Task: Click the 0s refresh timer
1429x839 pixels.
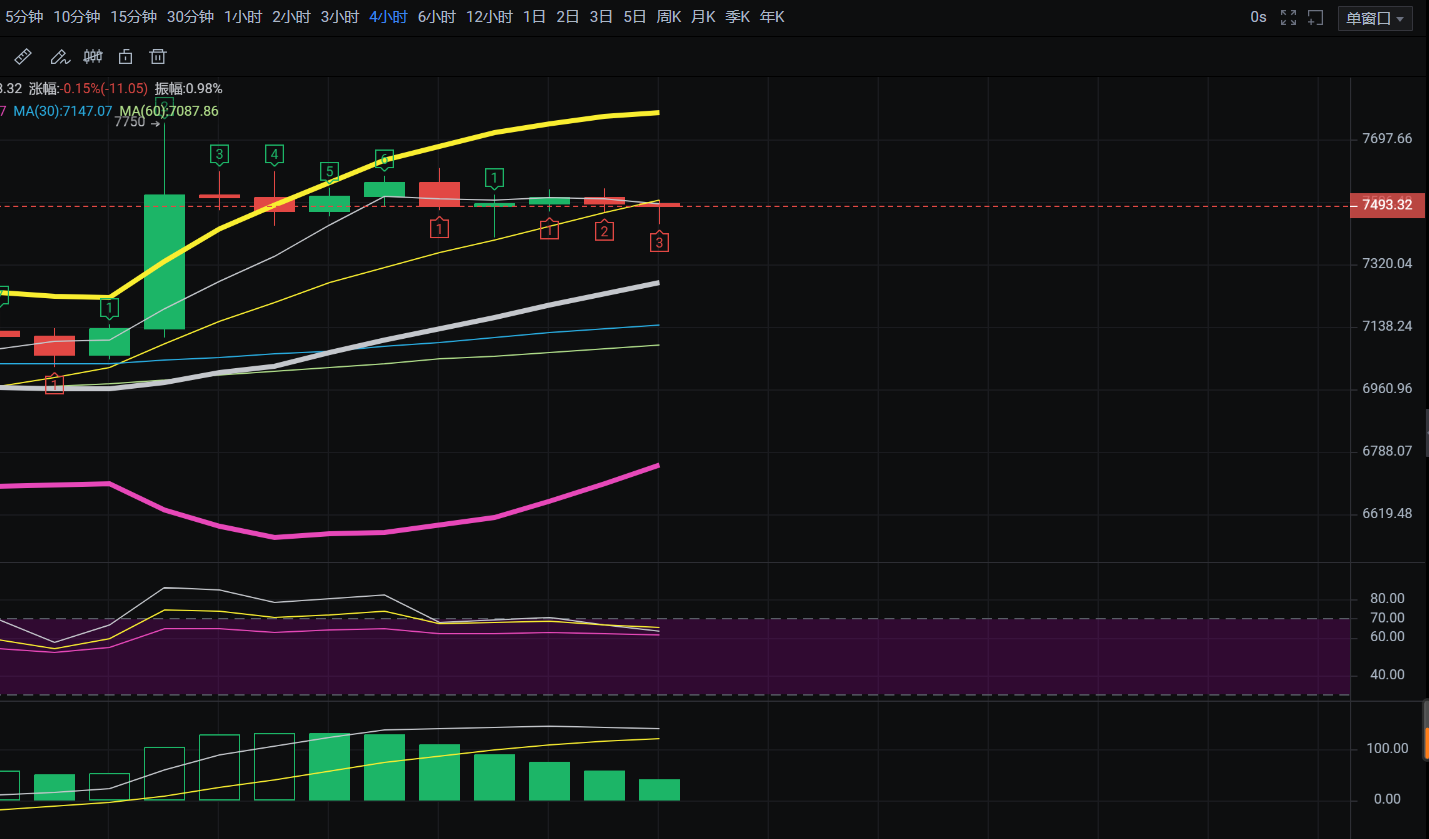Action: 1258,17
